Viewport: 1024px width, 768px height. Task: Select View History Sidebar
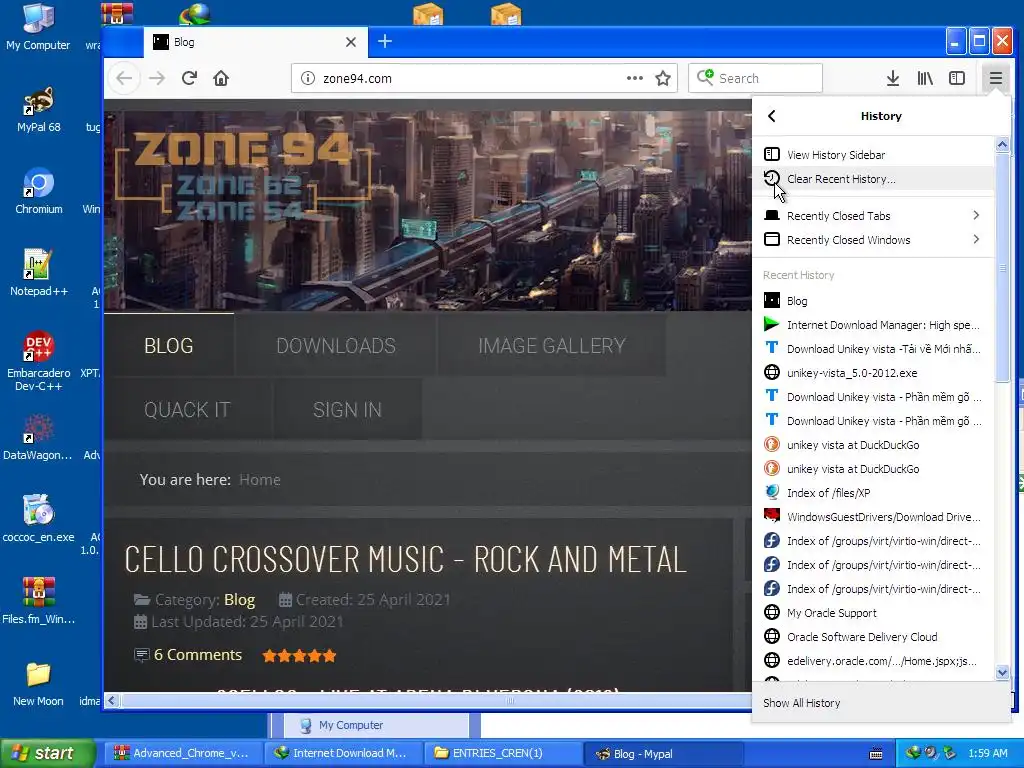tap(873, 155)
